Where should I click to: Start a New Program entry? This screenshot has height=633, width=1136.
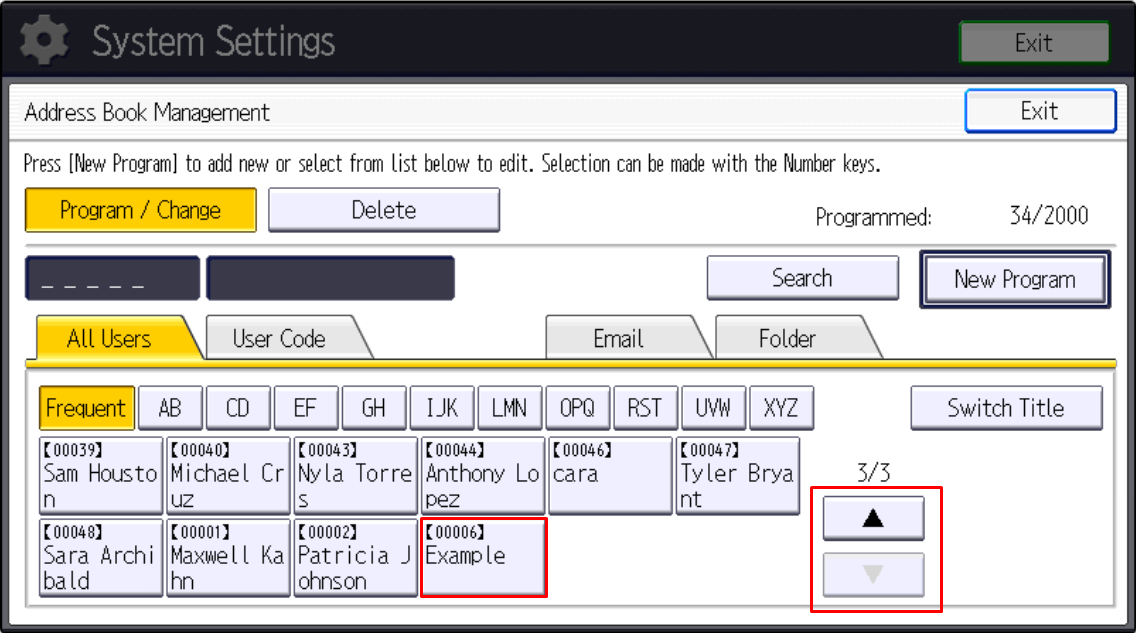pyautogui.click(x=1014, y=279)
